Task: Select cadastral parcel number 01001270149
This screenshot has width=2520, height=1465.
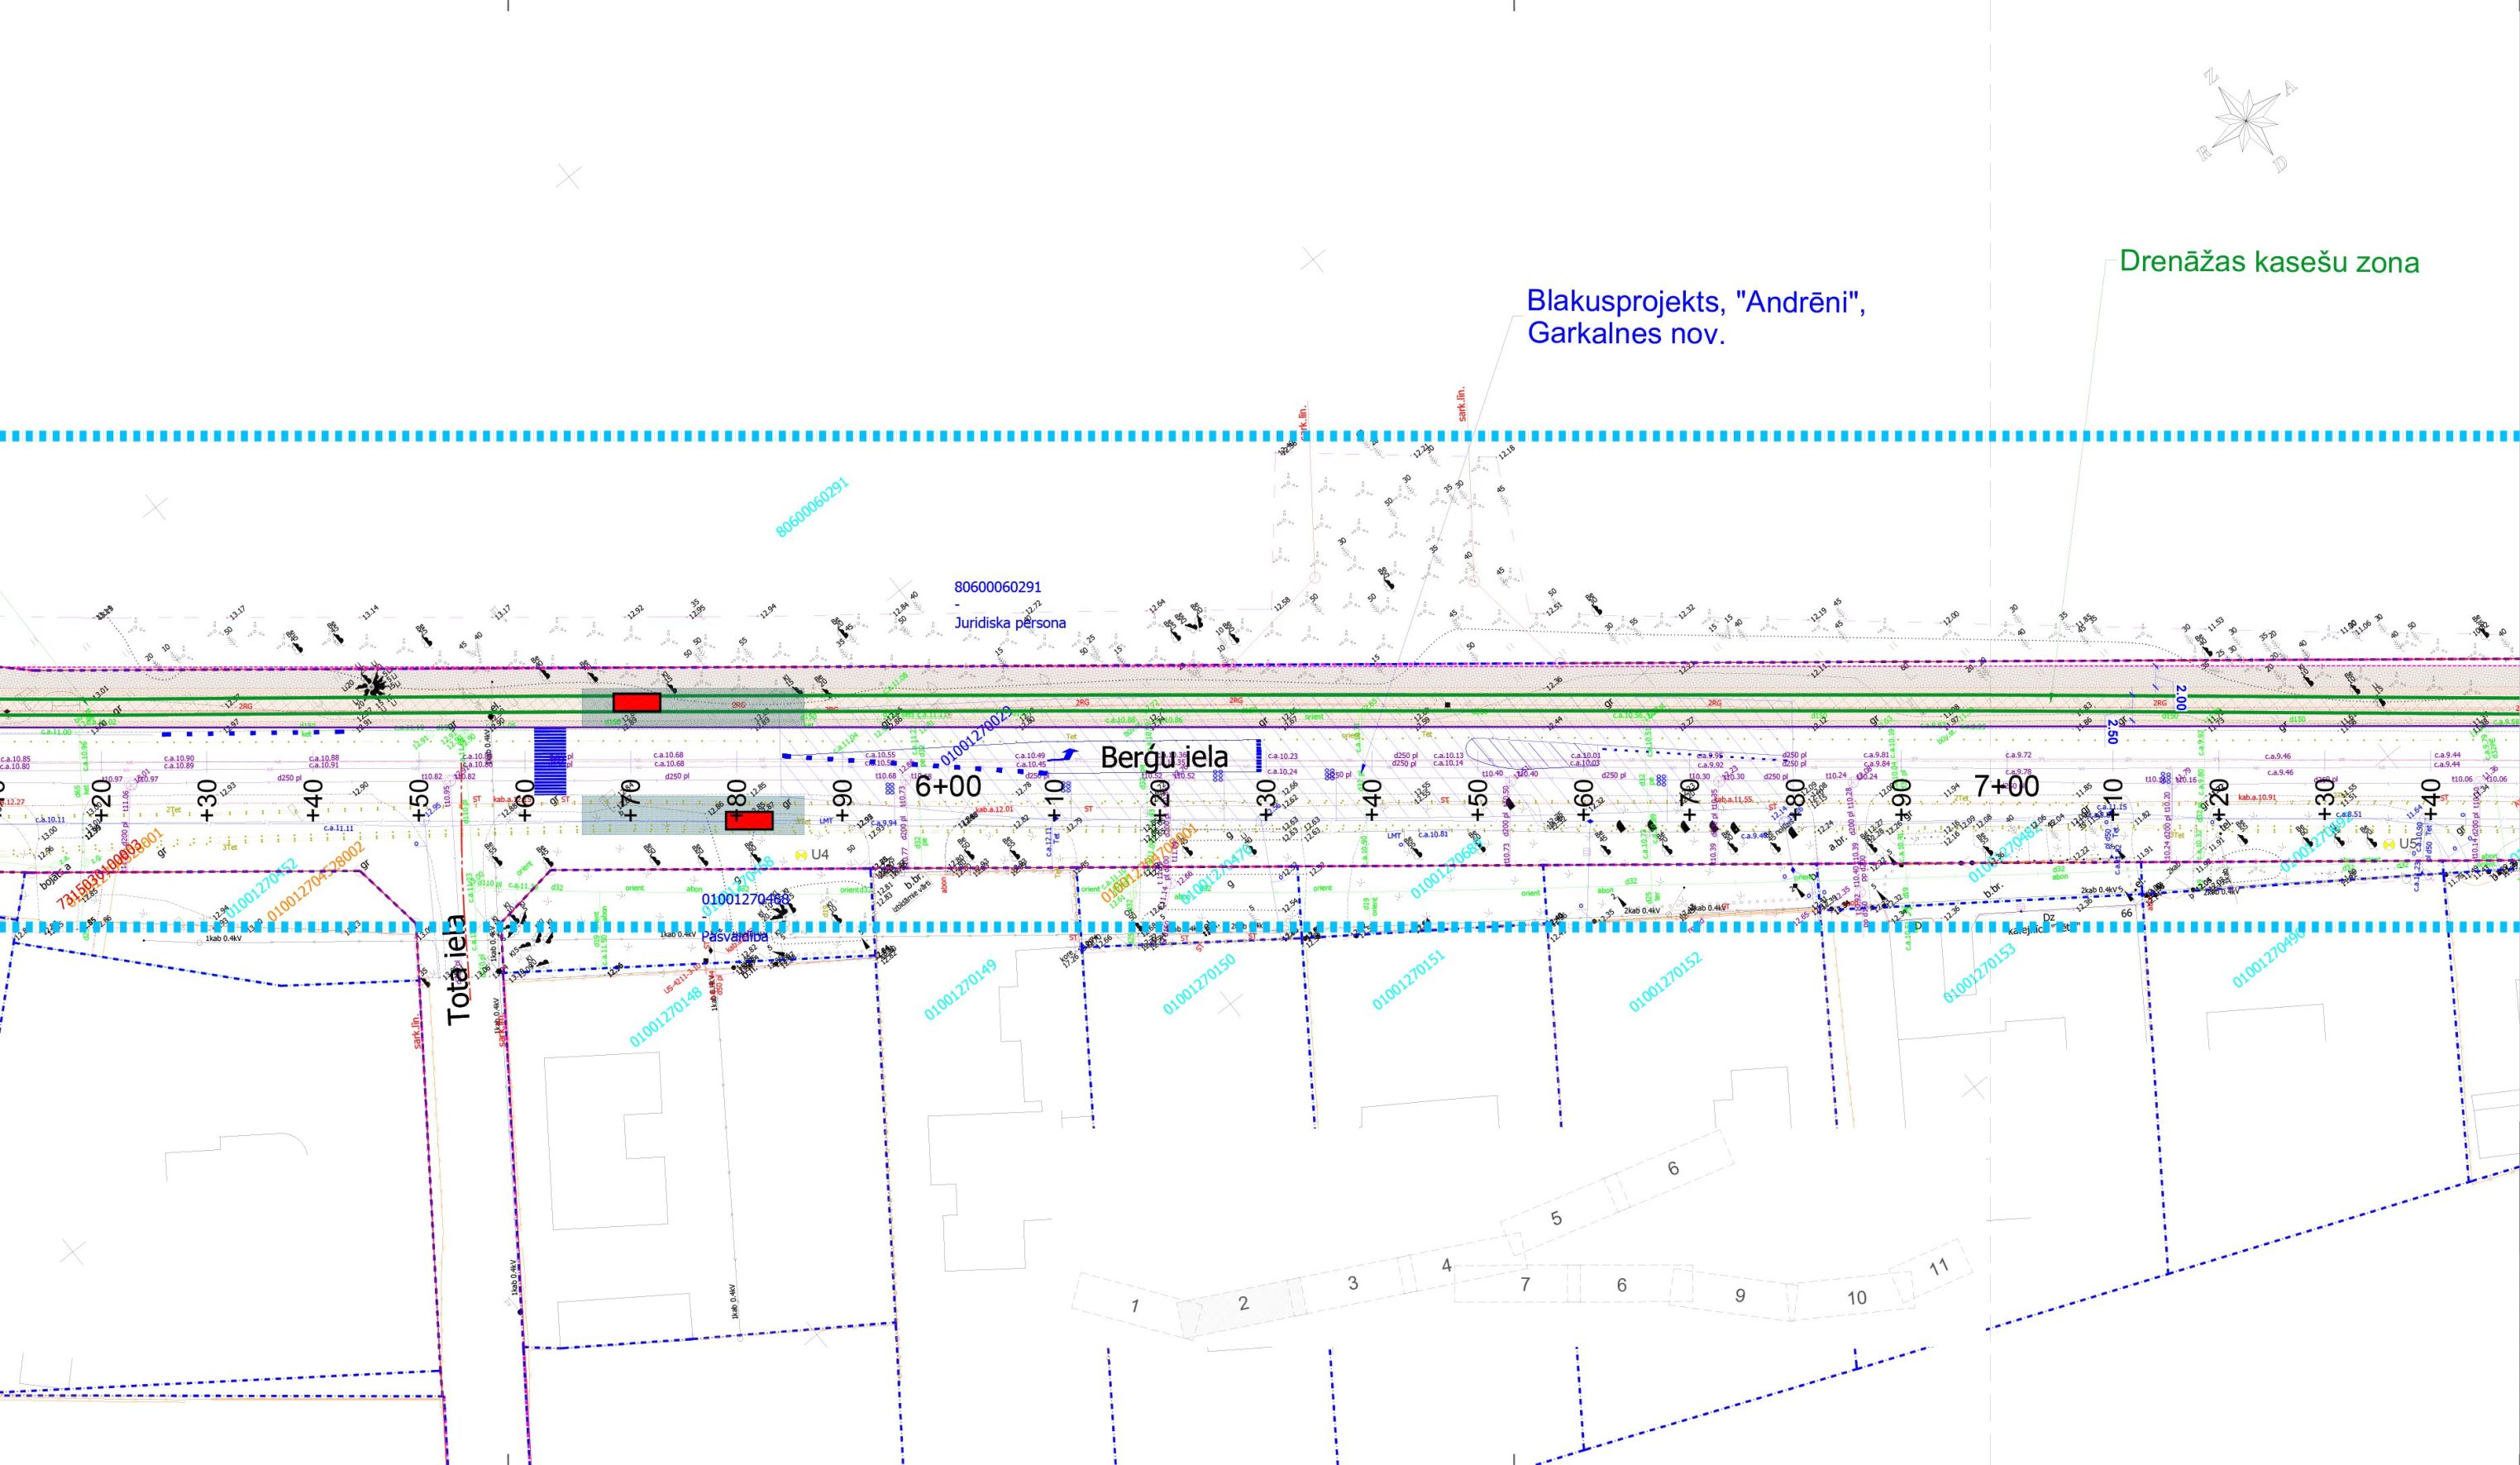Action: (x=960, y=990)
